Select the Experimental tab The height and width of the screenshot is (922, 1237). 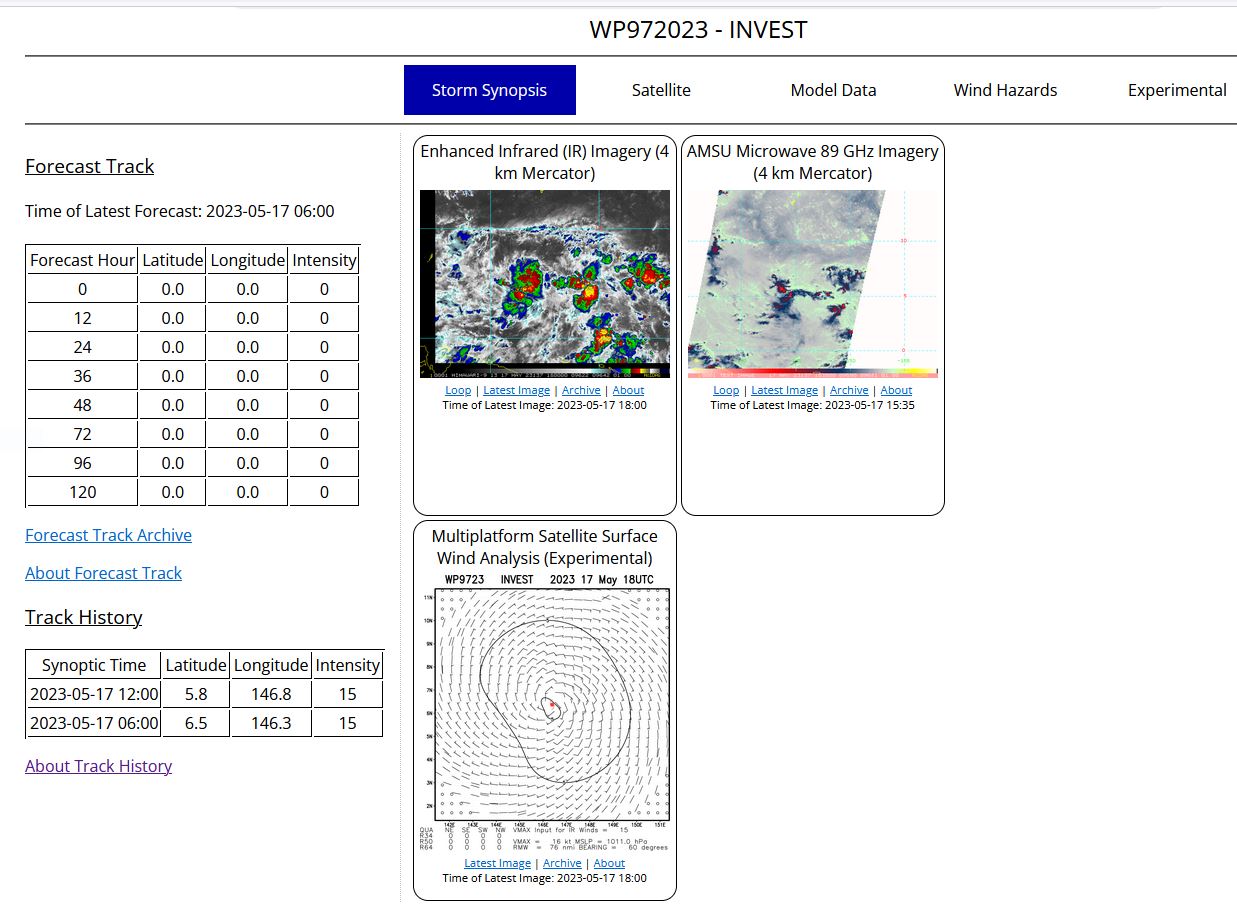(1177, 90)
